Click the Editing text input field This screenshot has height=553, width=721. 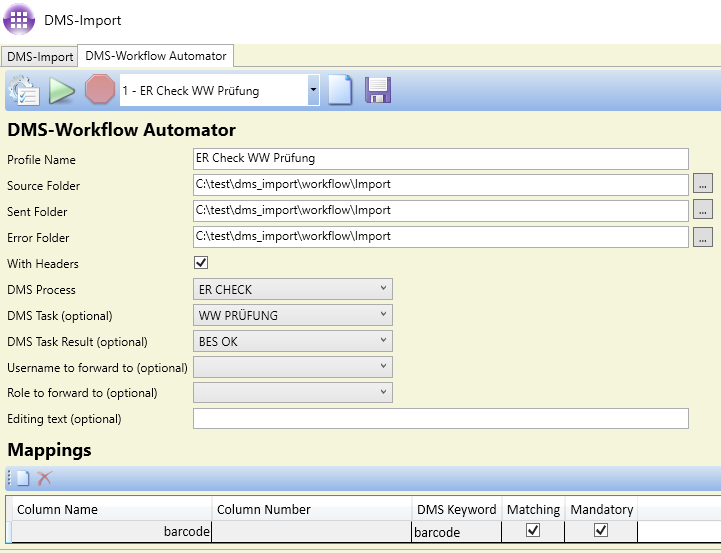pyautogui.click(x=440, y=419)
